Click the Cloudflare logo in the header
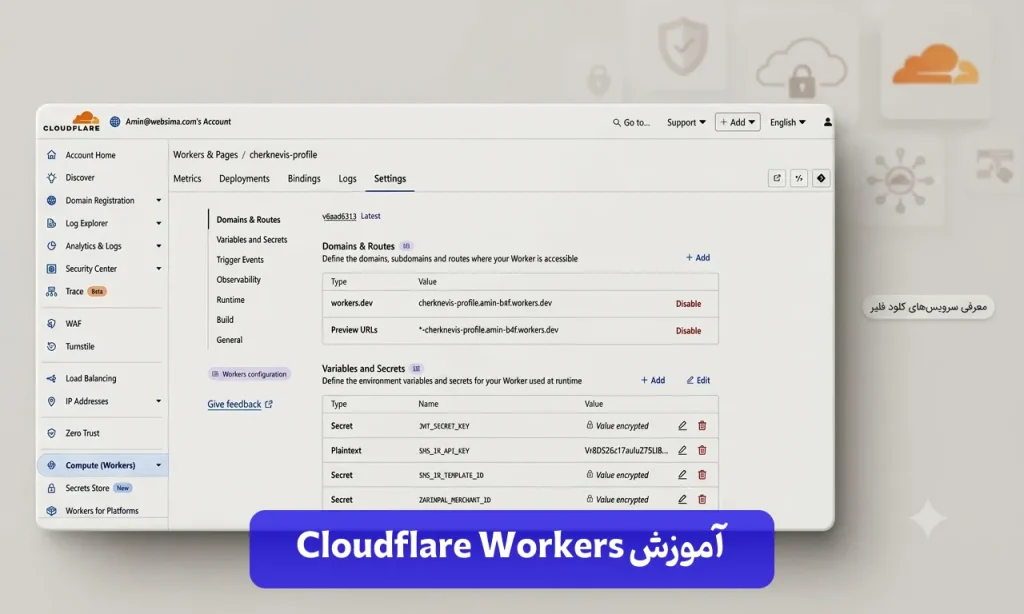The width and height of the screenshot is (1024, 614). [72, 121]
